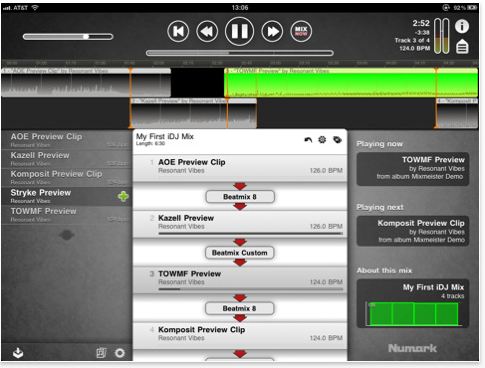This screenshot has width=485, height=368.
Task: Click the Playing next Komposit Preview Clip card
Action: tap(413, 231)
